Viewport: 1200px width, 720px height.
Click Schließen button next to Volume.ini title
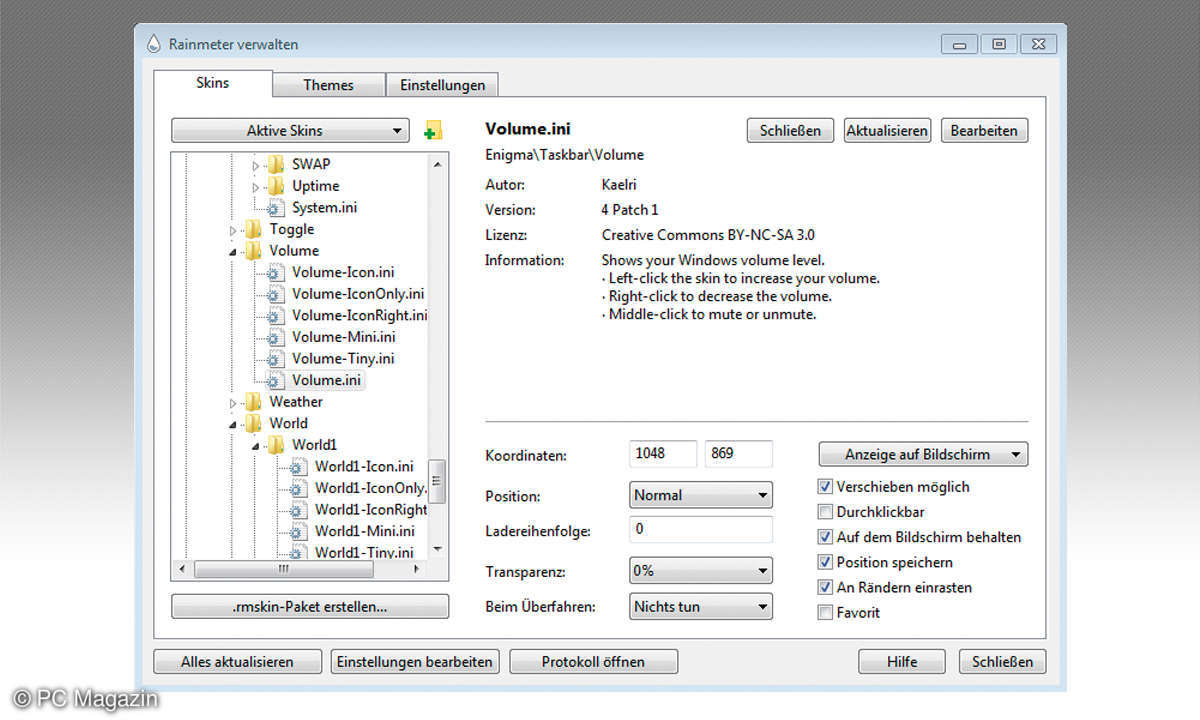pos(790,130)
